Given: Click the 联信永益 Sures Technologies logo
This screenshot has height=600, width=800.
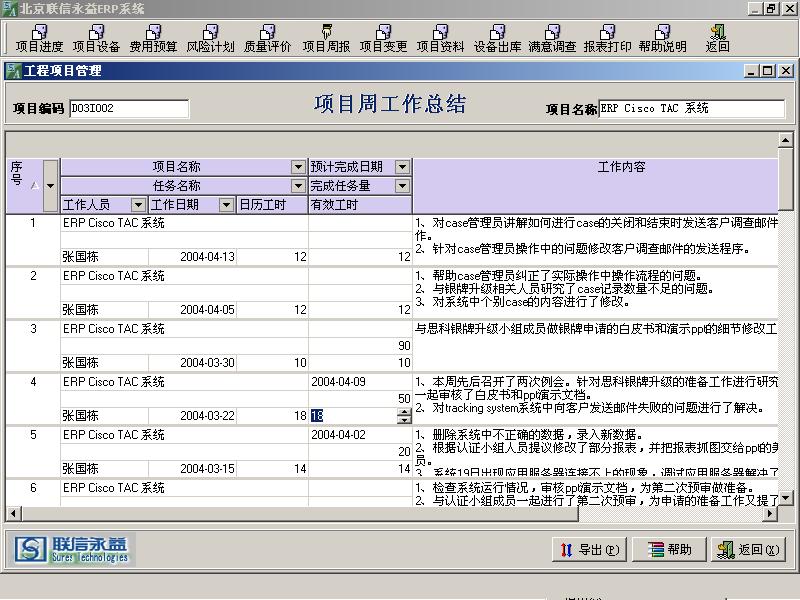Looking at the screenshot, I should coord(71,549).
